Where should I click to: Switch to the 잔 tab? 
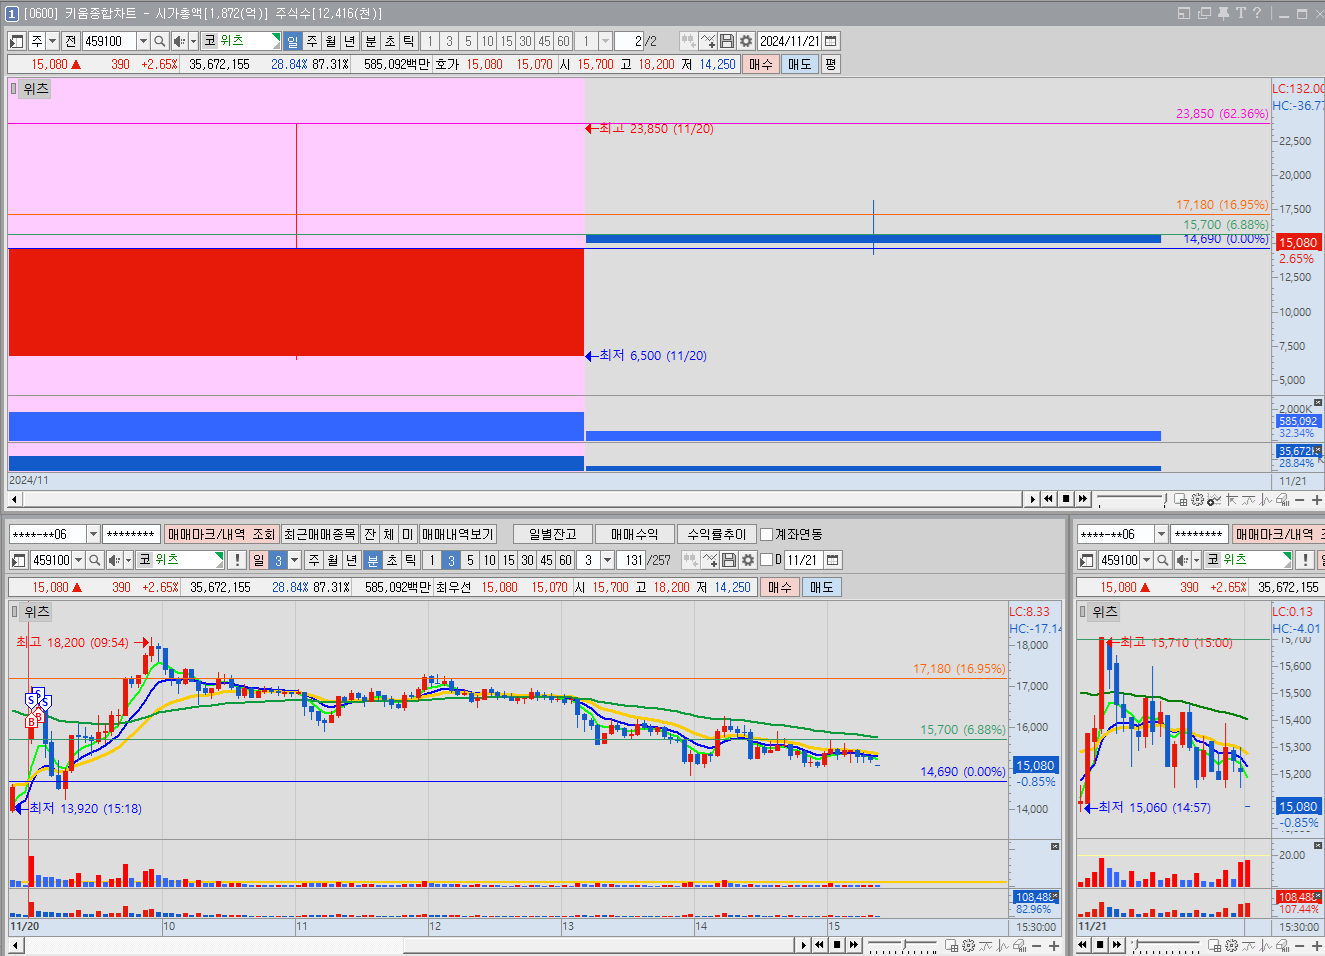370,534
